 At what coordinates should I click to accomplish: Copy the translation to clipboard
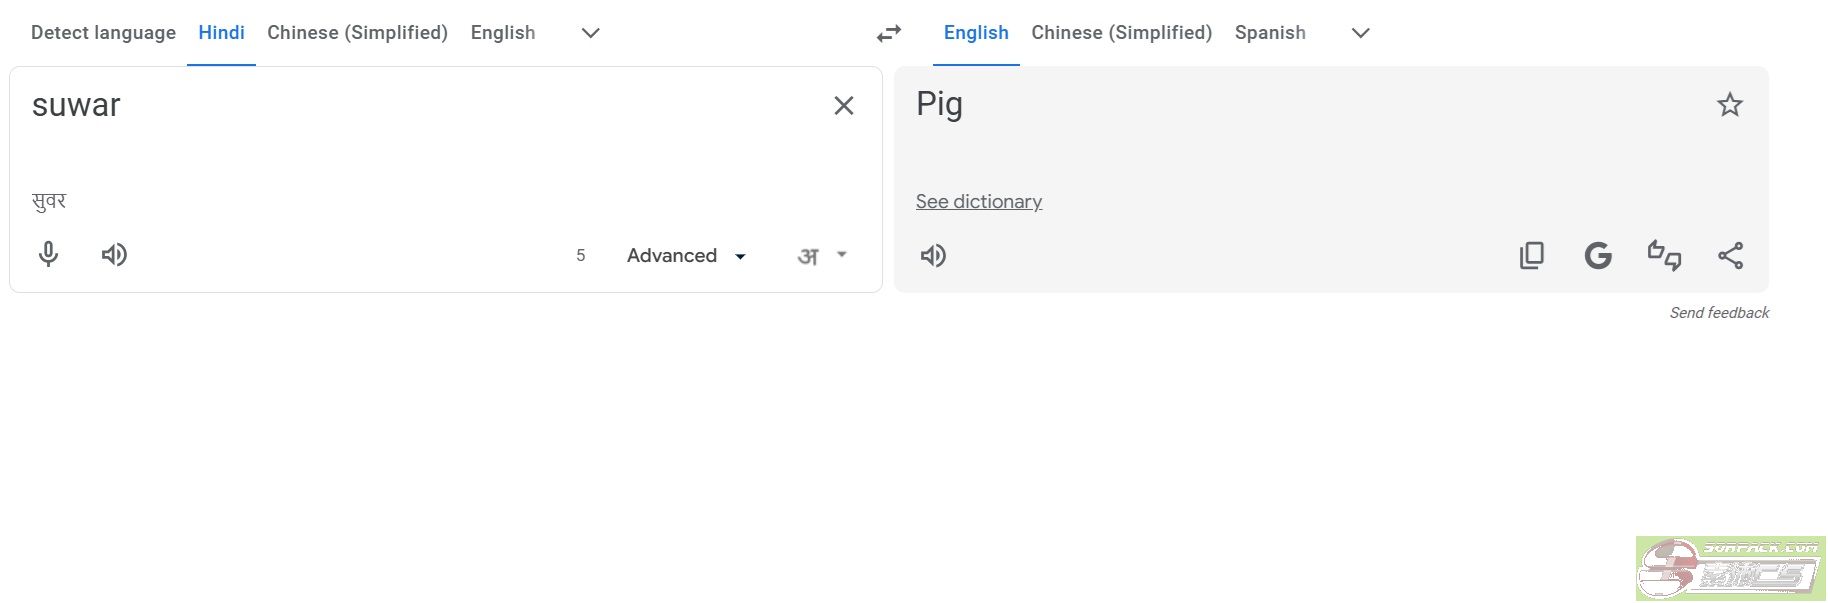tap(1531, 256)
